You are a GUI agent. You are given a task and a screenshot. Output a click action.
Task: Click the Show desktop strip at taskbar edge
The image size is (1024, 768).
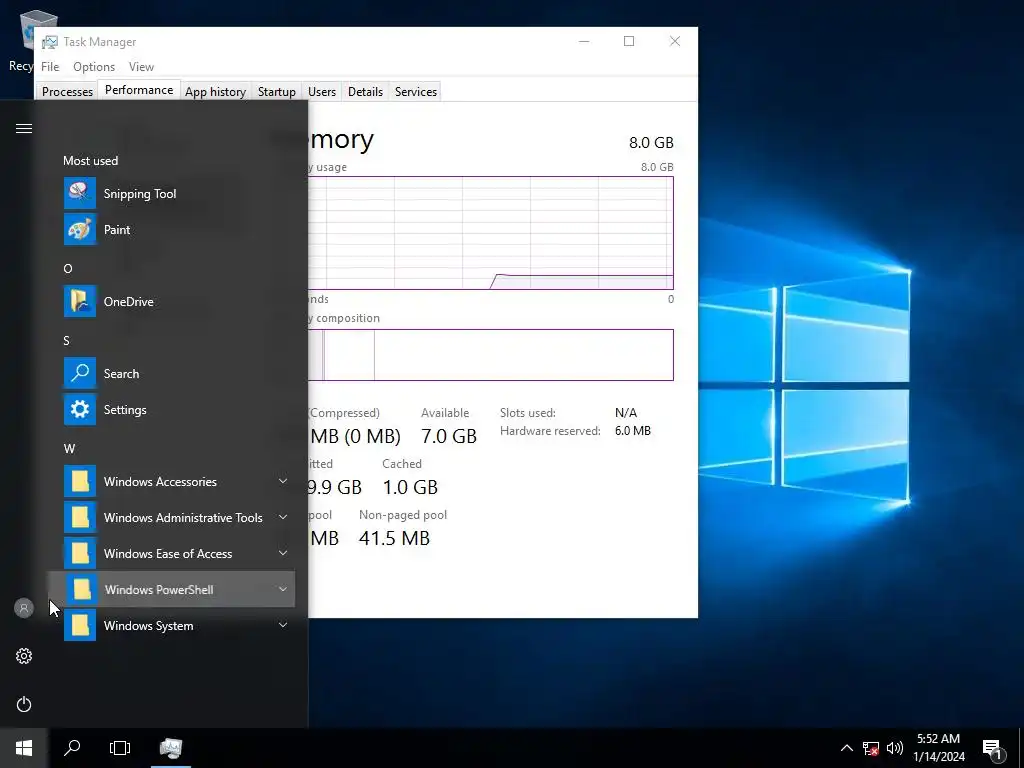click(1021, 748)
